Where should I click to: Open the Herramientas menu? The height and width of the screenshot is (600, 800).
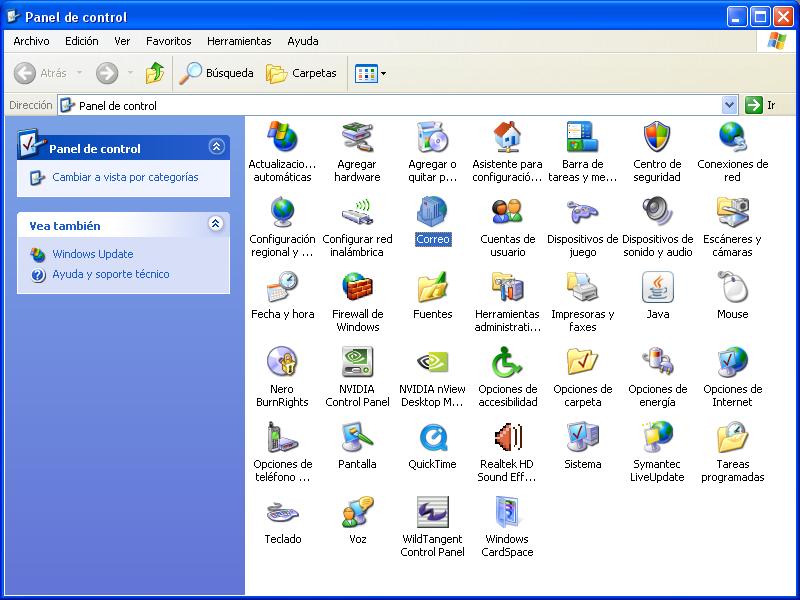click(239, 41)
